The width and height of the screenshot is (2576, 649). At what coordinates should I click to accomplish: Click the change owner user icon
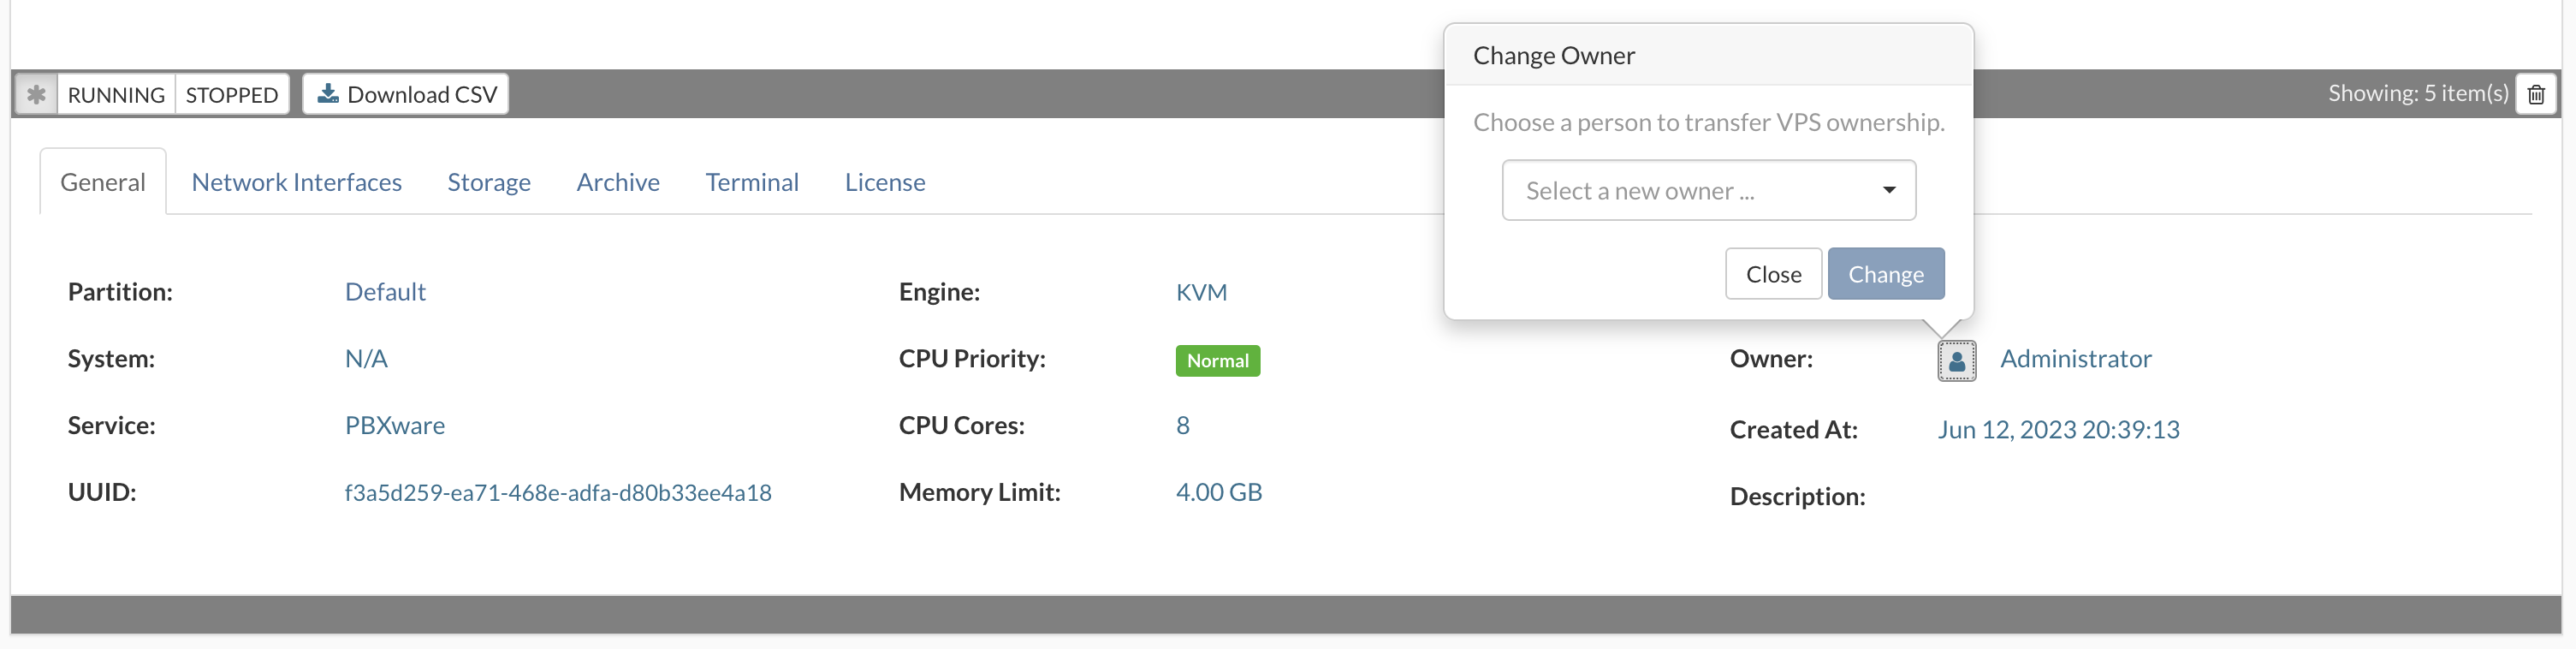click(x=1956, y=360)
